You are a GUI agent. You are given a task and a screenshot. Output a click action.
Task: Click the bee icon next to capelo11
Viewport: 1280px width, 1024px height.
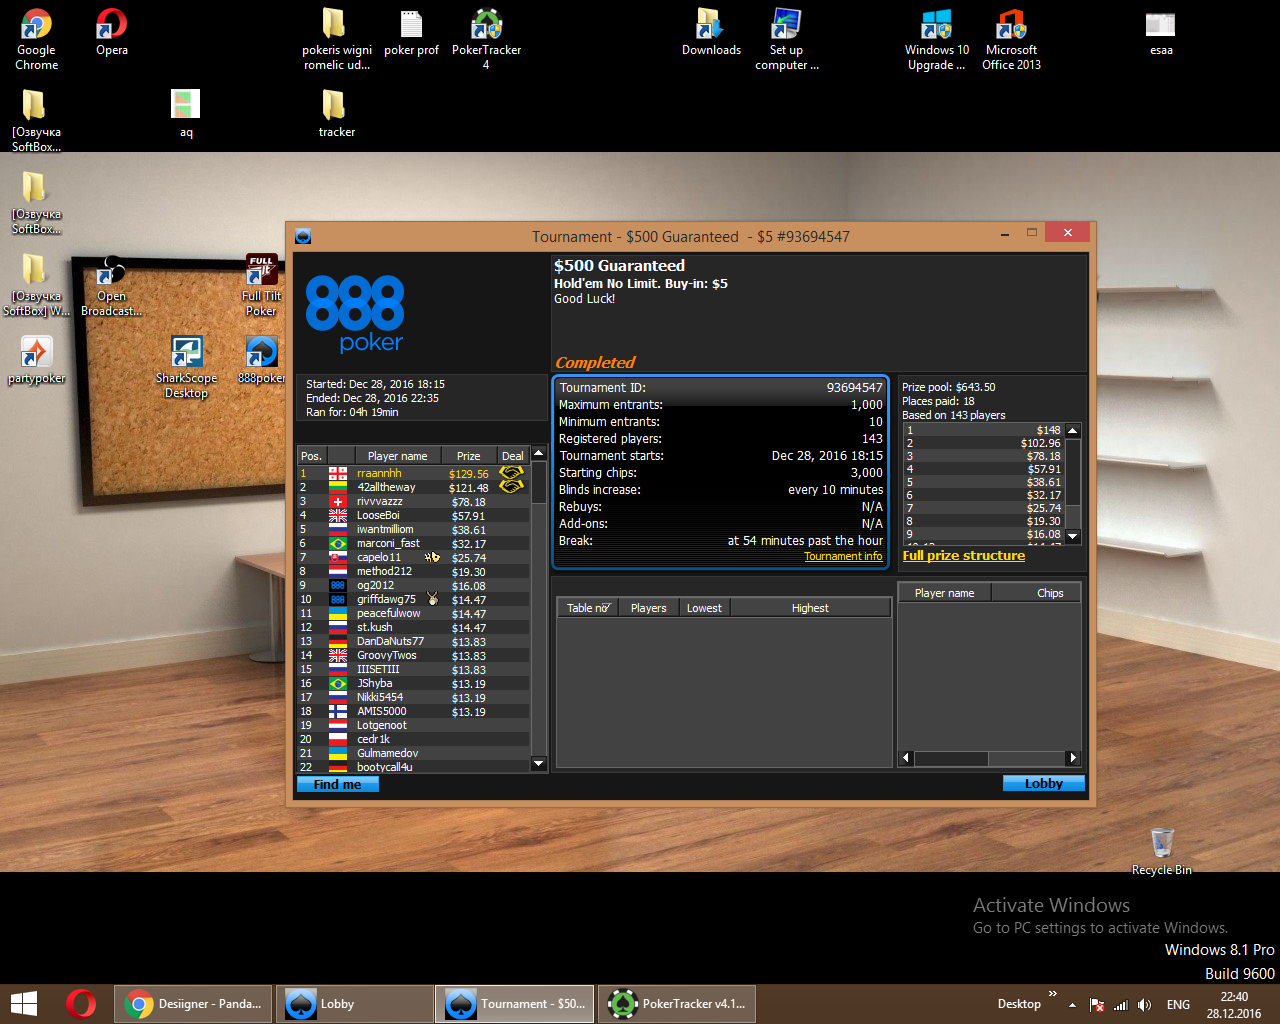click(432, 557)
